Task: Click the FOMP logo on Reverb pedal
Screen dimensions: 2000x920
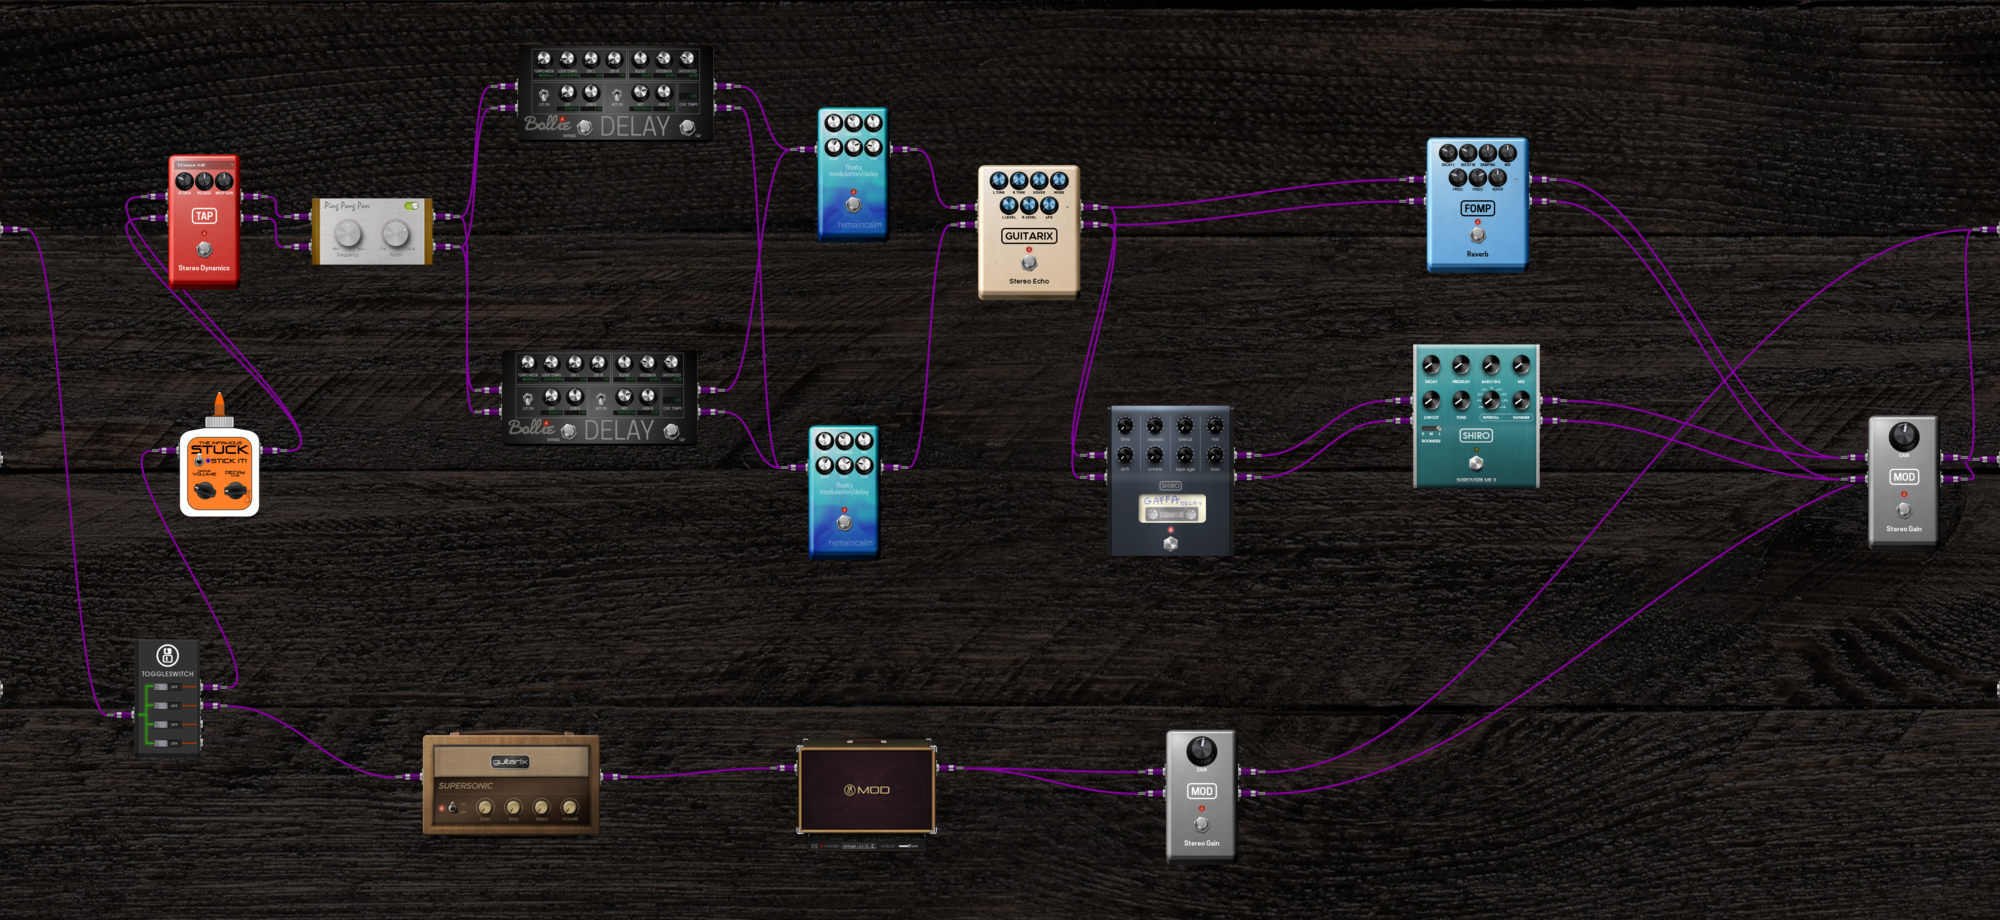Action: click(x=1477, y=208)
